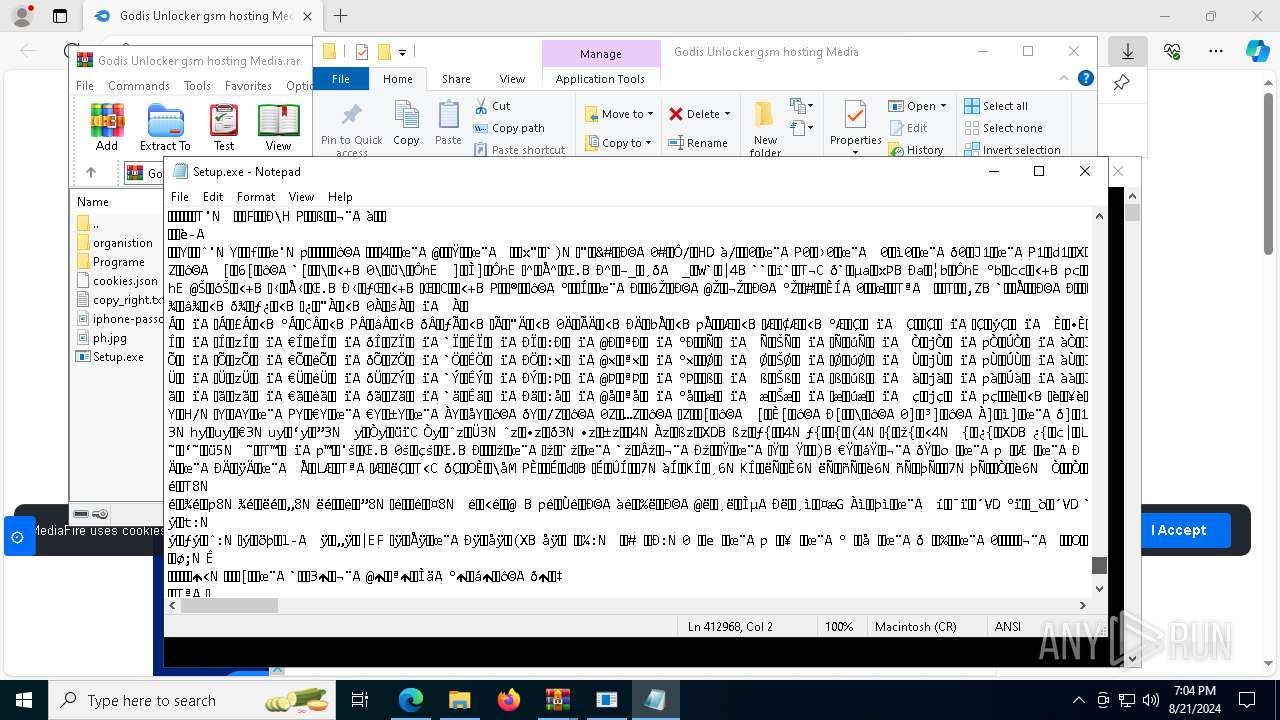Open Firefox from taskbar
This screenshot has width=1280, height=720.
point(509,700)
